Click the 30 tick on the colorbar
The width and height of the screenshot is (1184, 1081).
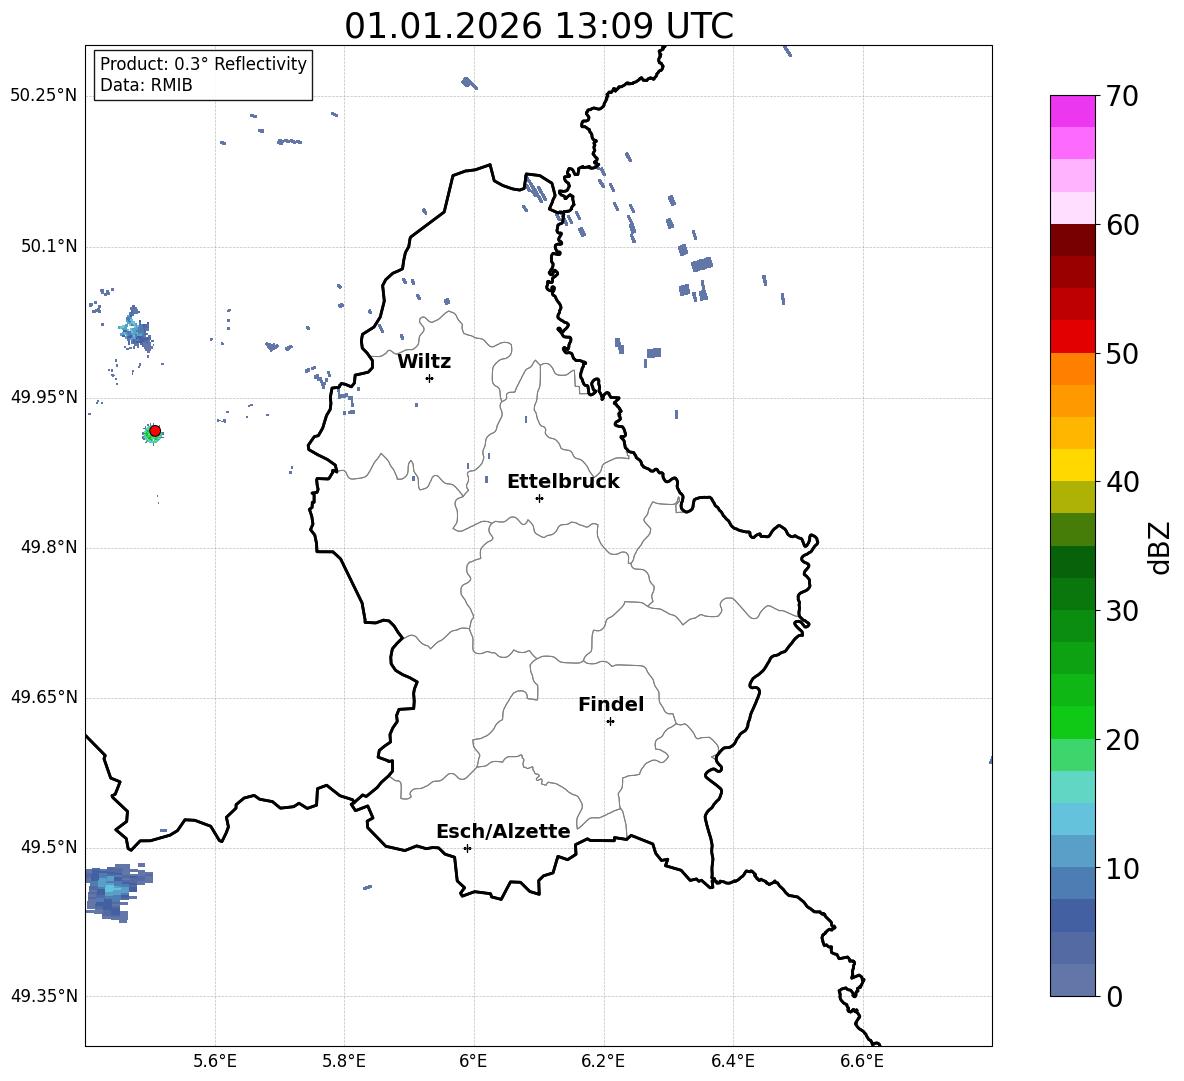[1122, 611]
